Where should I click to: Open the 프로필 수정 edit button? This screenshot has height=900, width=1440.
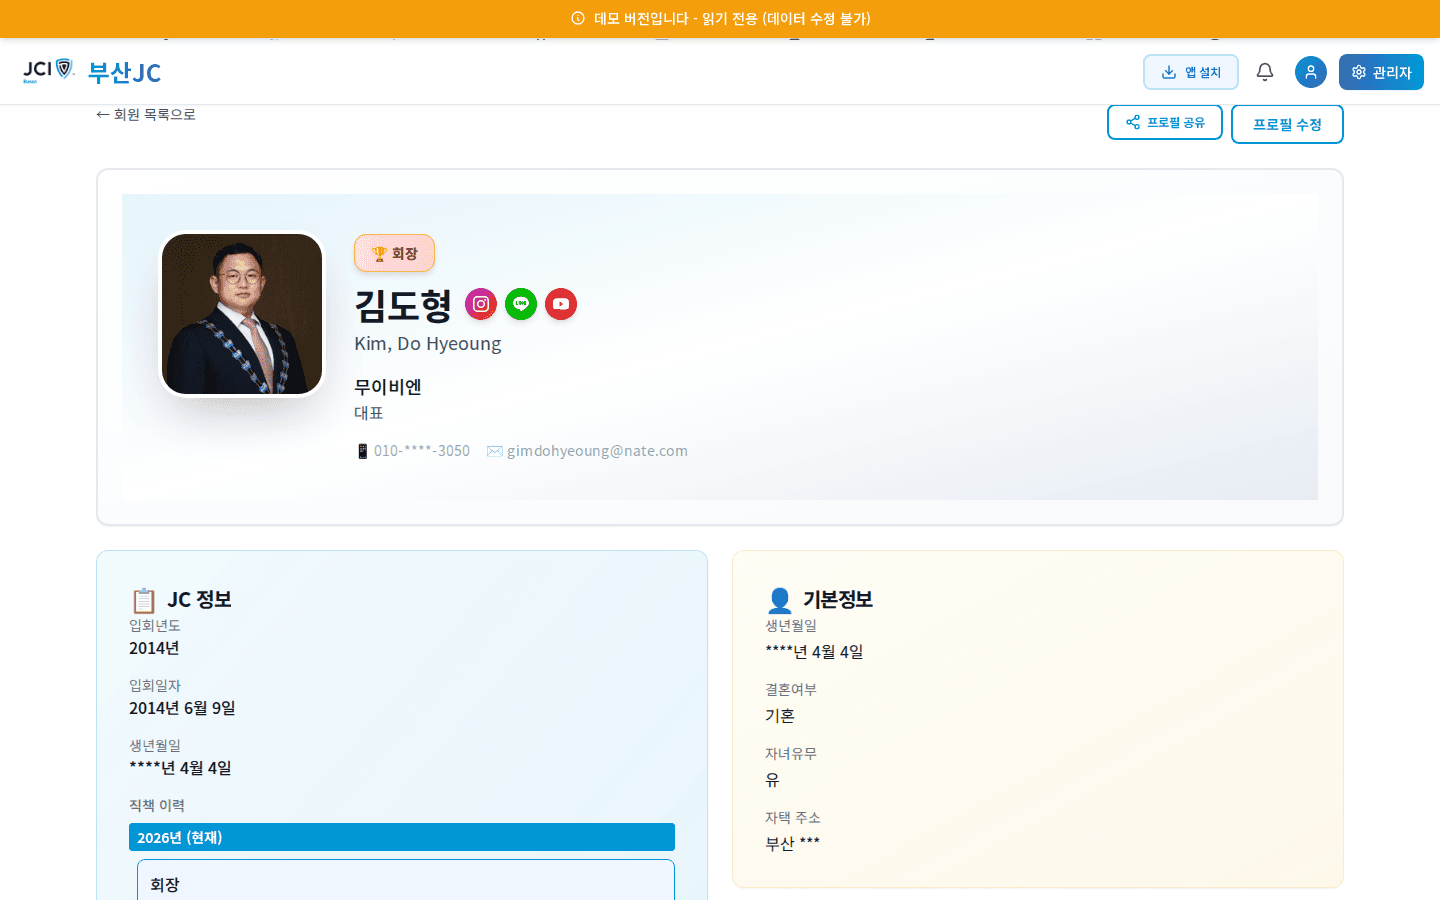point(1287,124)
